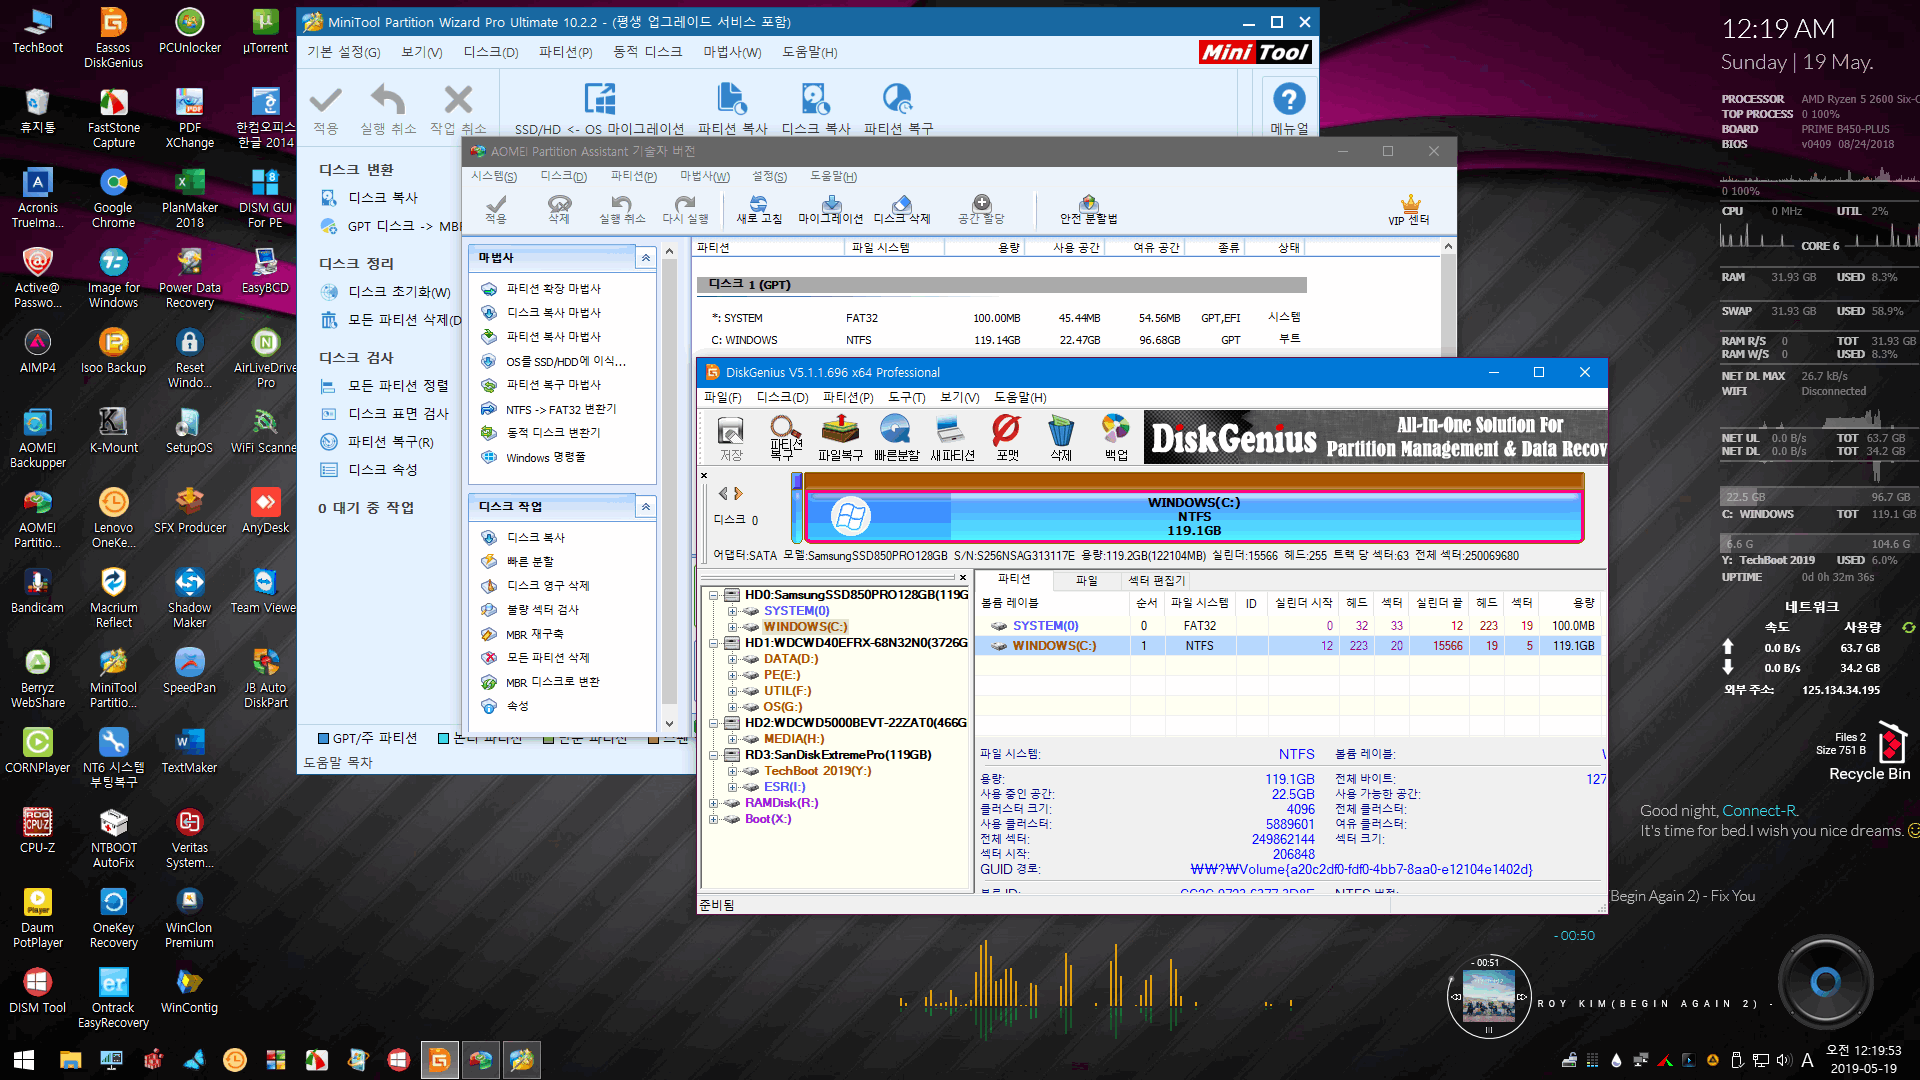This screenshot has height=1080, width=1920.
Task: Click the Delete (삭제) trash icon in DiskGenius
Action: pyautogui.click(x=1061, y=438)
